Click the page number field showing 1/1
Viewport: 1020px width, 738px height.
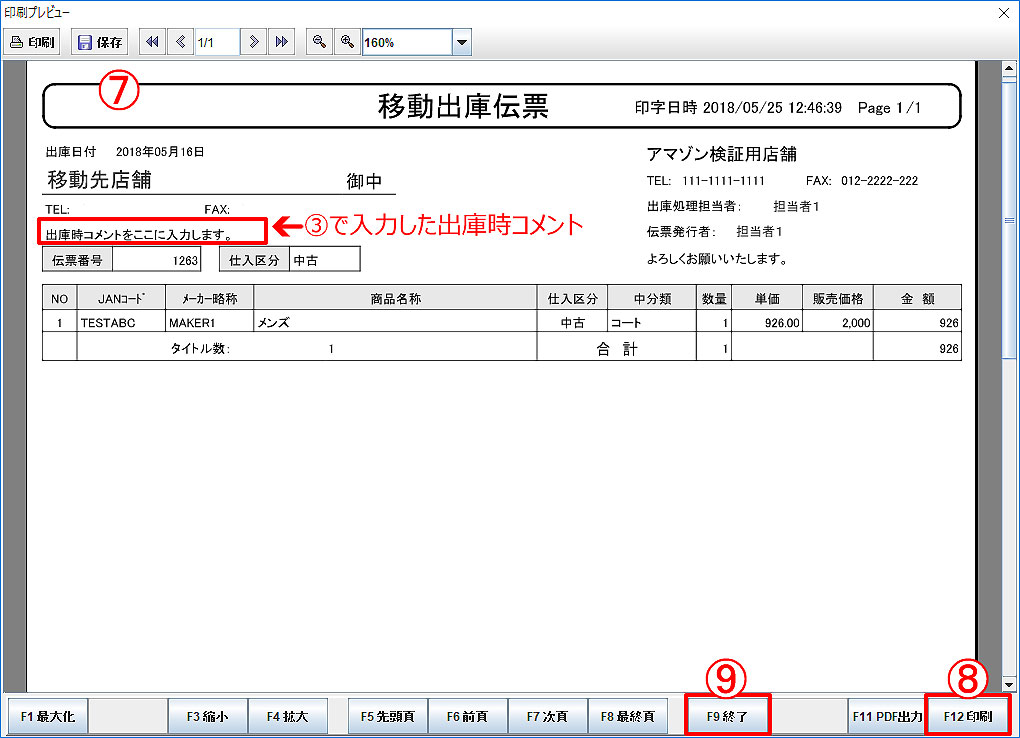(x=216, y=42)
